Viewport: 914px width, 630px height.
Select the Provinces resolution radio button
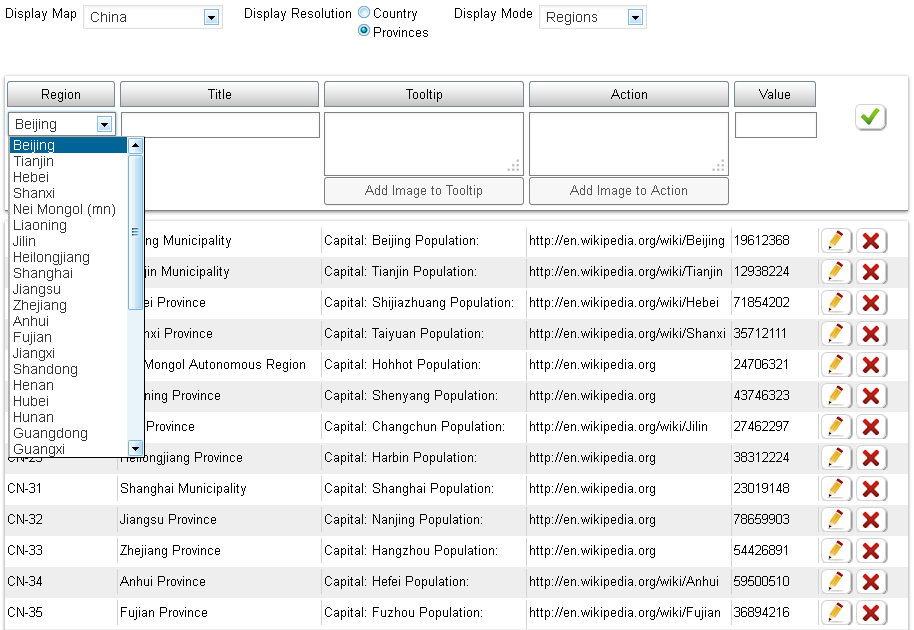pos(364,30)
